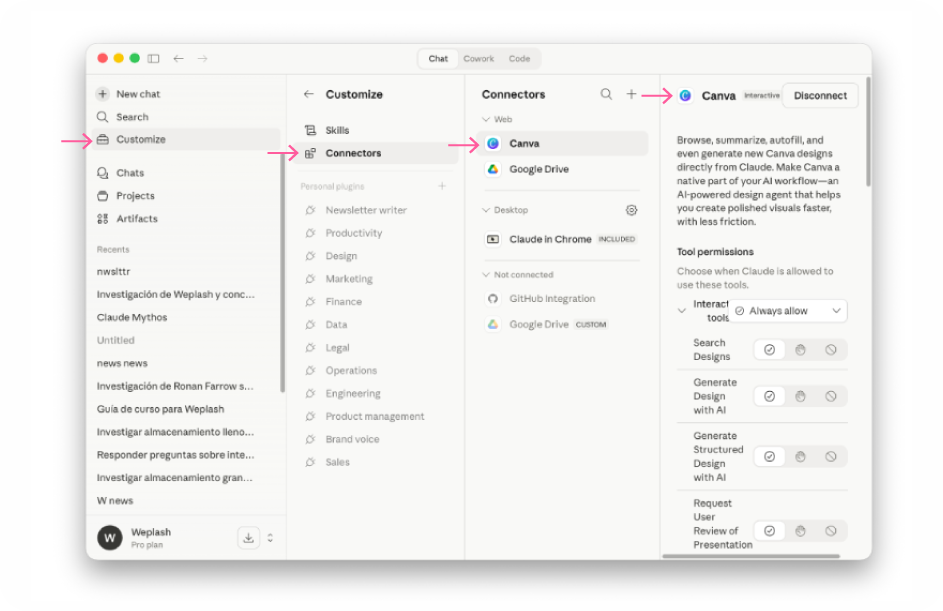The height and width of the screenshot is (611, 943).
Task: Switch to the Code tab
Action: [520, 59]
